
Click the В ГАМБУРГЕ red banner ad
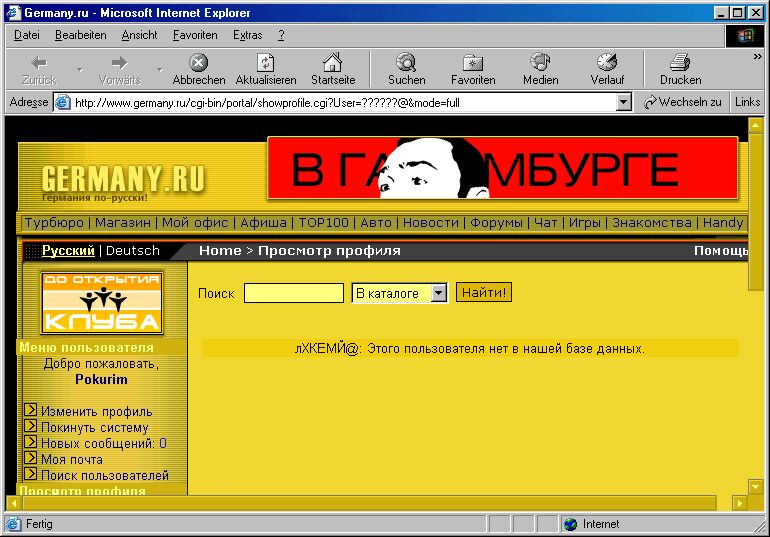[x=502, y=168]
